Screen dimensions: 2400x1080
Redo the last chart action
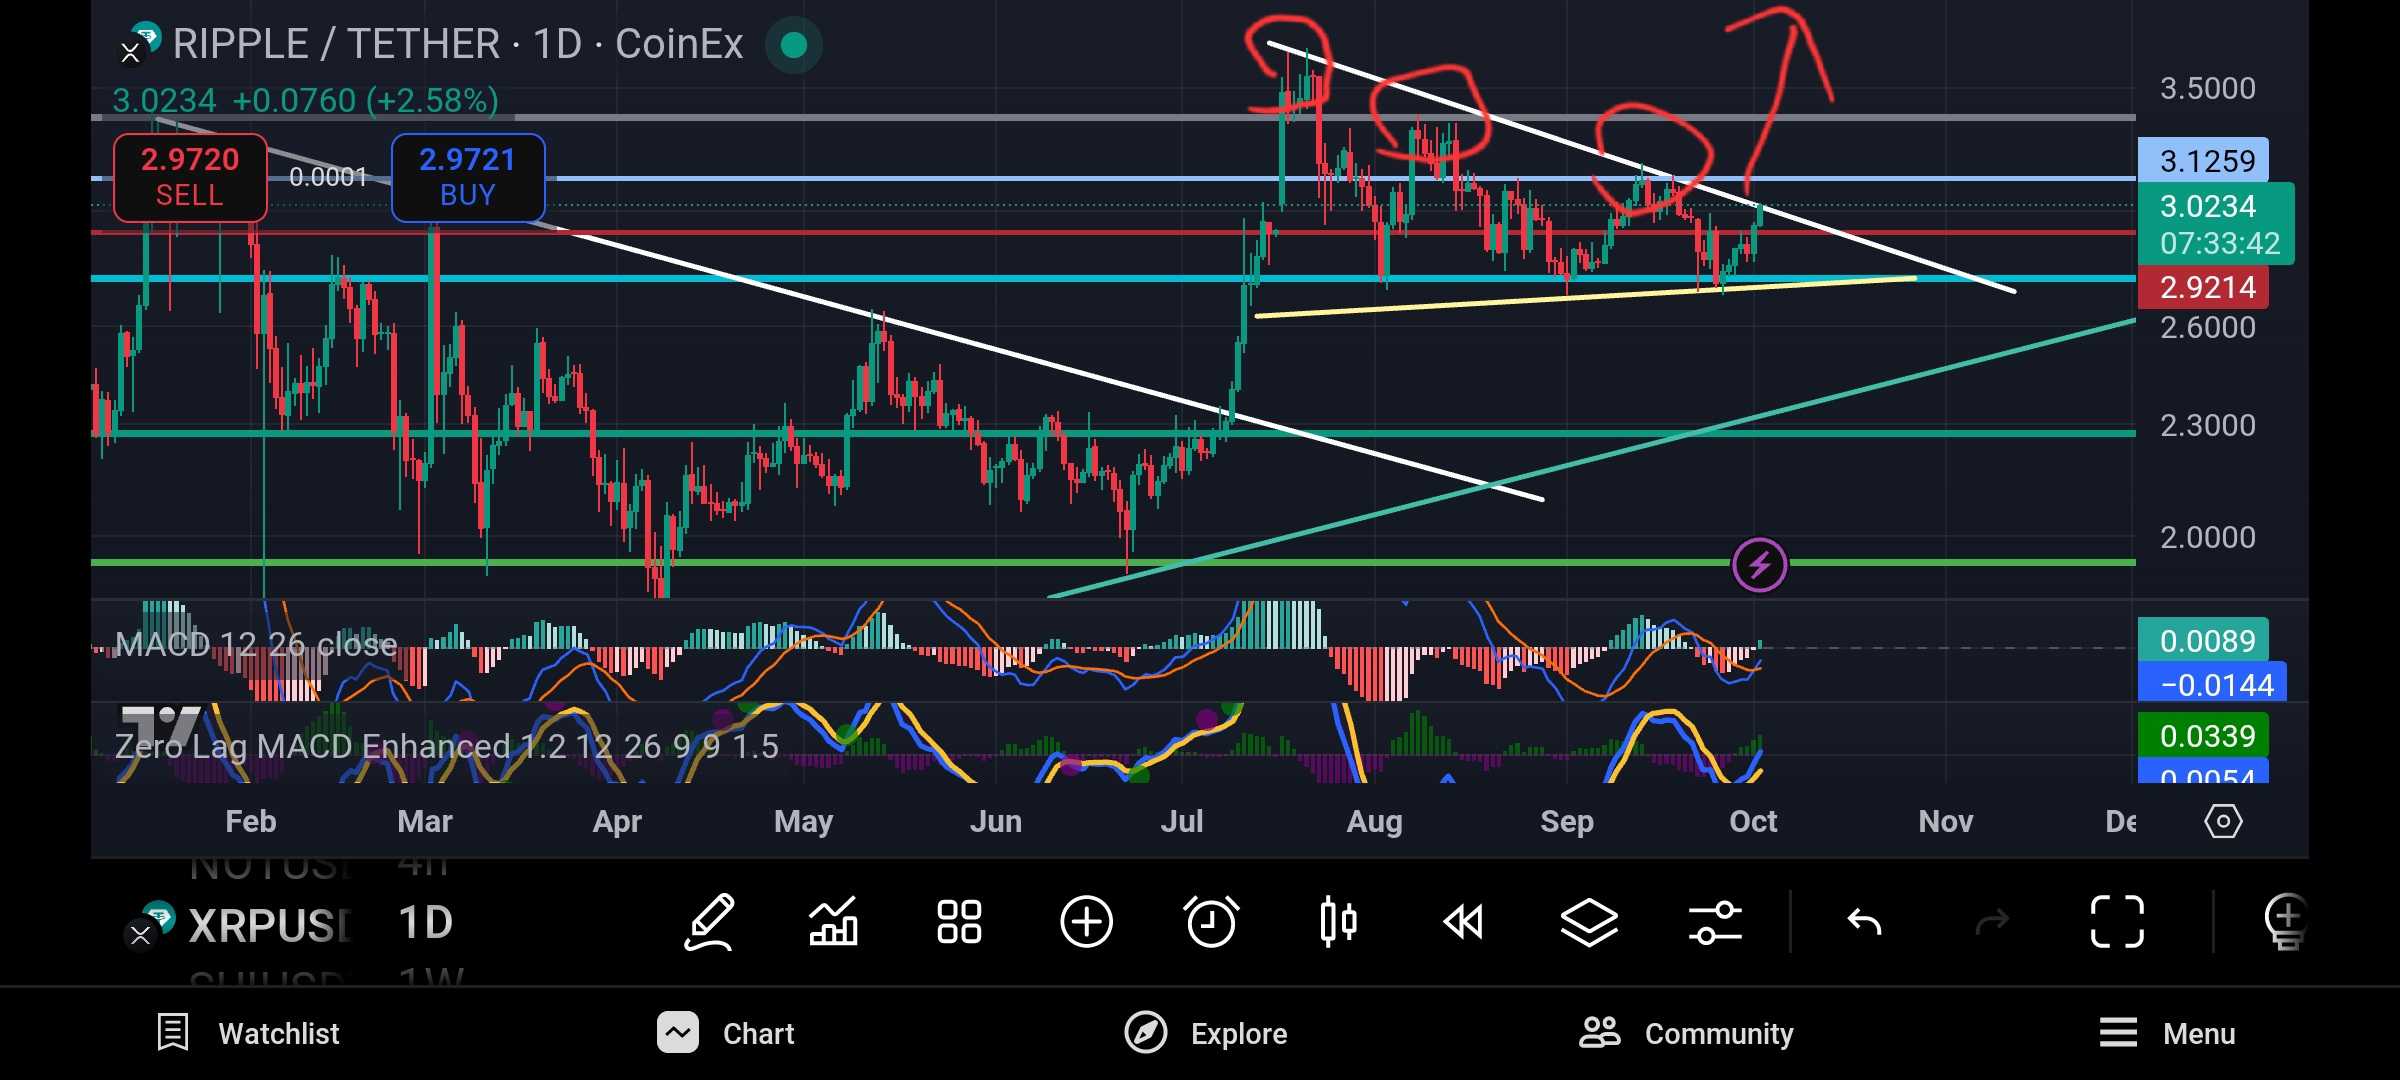coord(1992,922)
